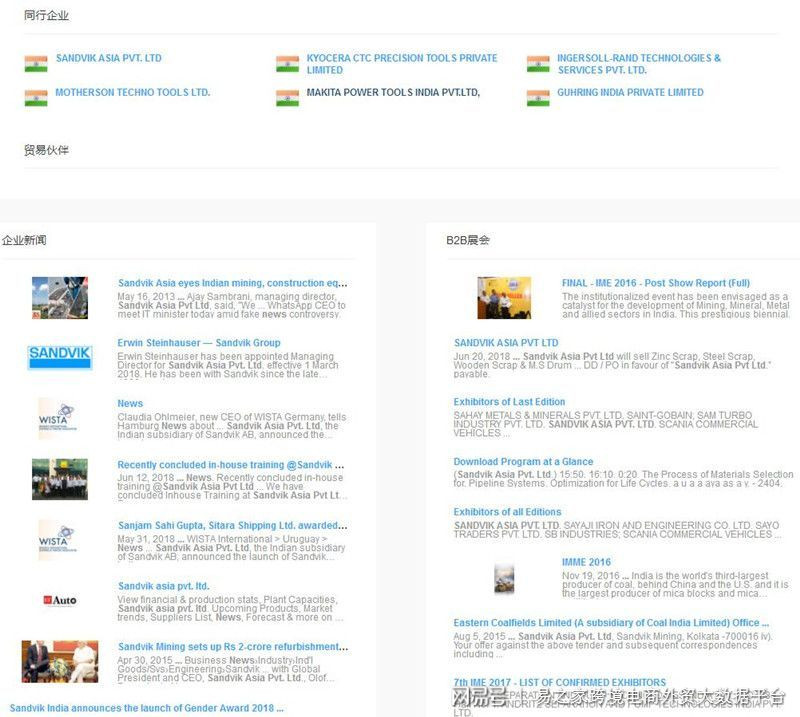Image resolution: width=800 pixels, height=717 pixels.
Task: Click India flag icon beside Sandvik Asia
Action: 36,63
